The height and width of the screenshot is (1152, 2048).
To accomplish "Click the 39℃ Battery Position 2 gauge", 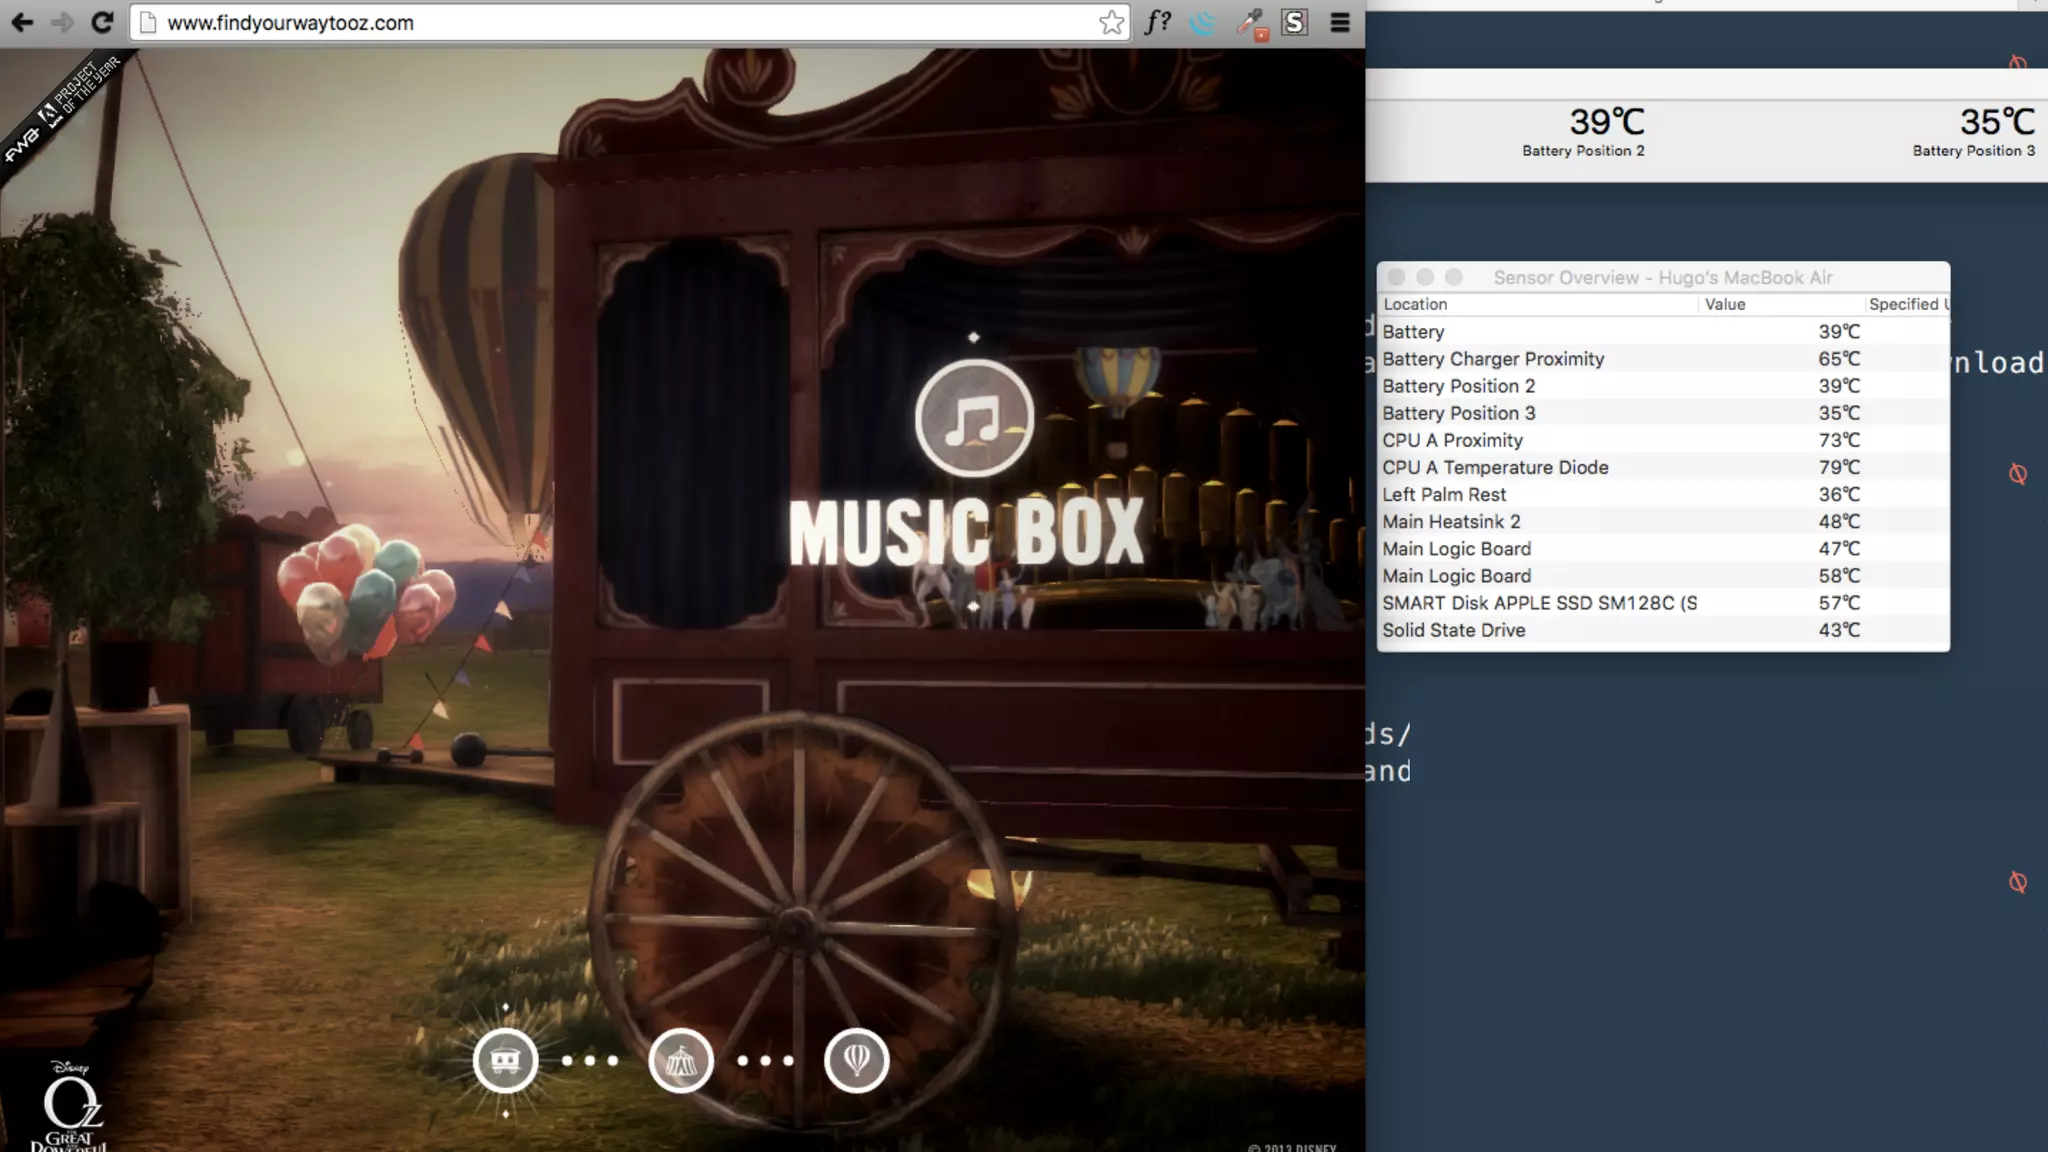I will point(1584,132).
